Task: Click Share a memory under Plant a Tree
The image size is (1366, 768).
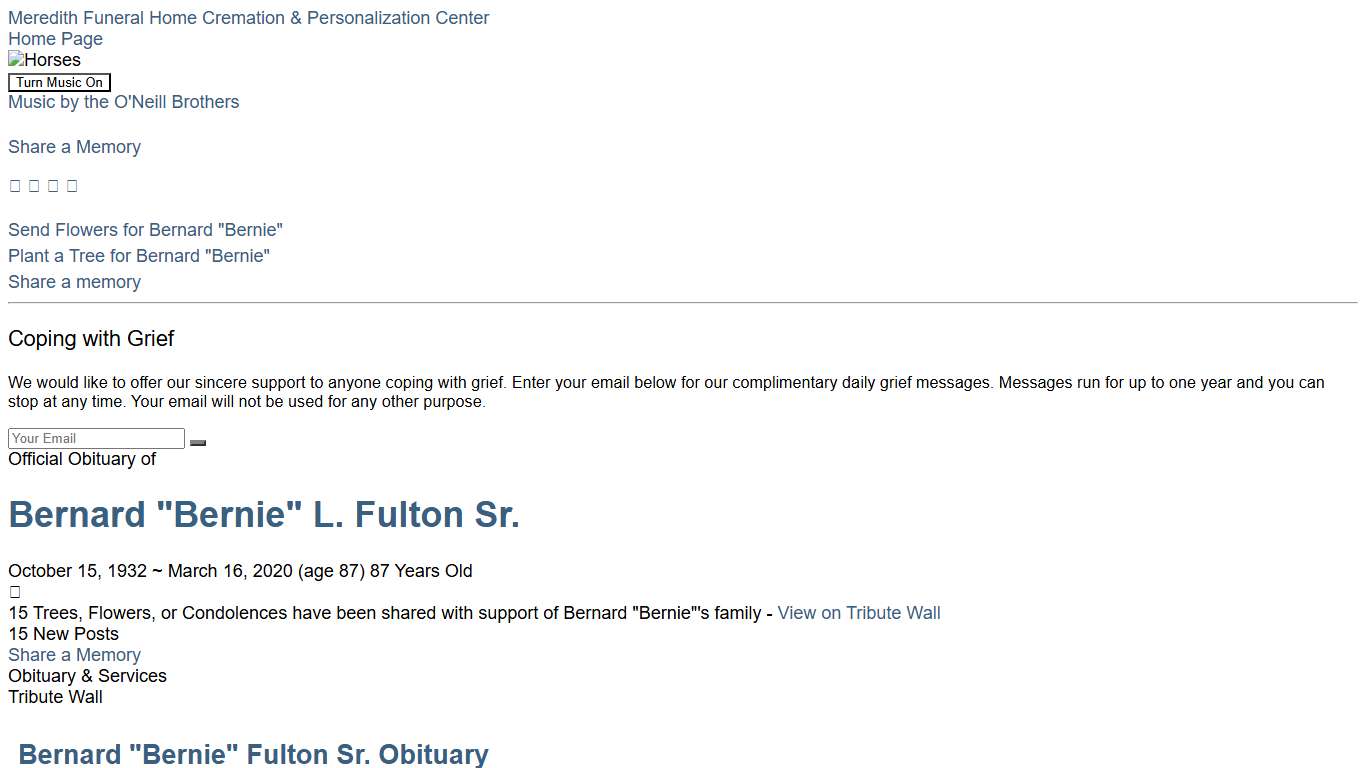Action: pyautogui.click(x=74, y=282)
